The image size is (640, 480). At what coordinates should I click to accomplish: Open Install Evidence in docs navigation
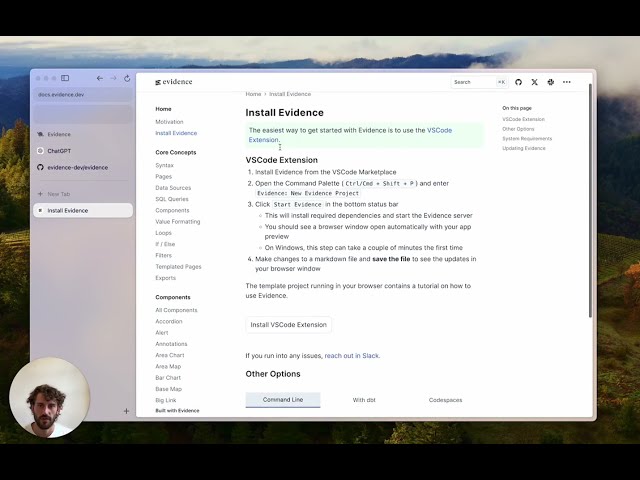tap(176, 133)
